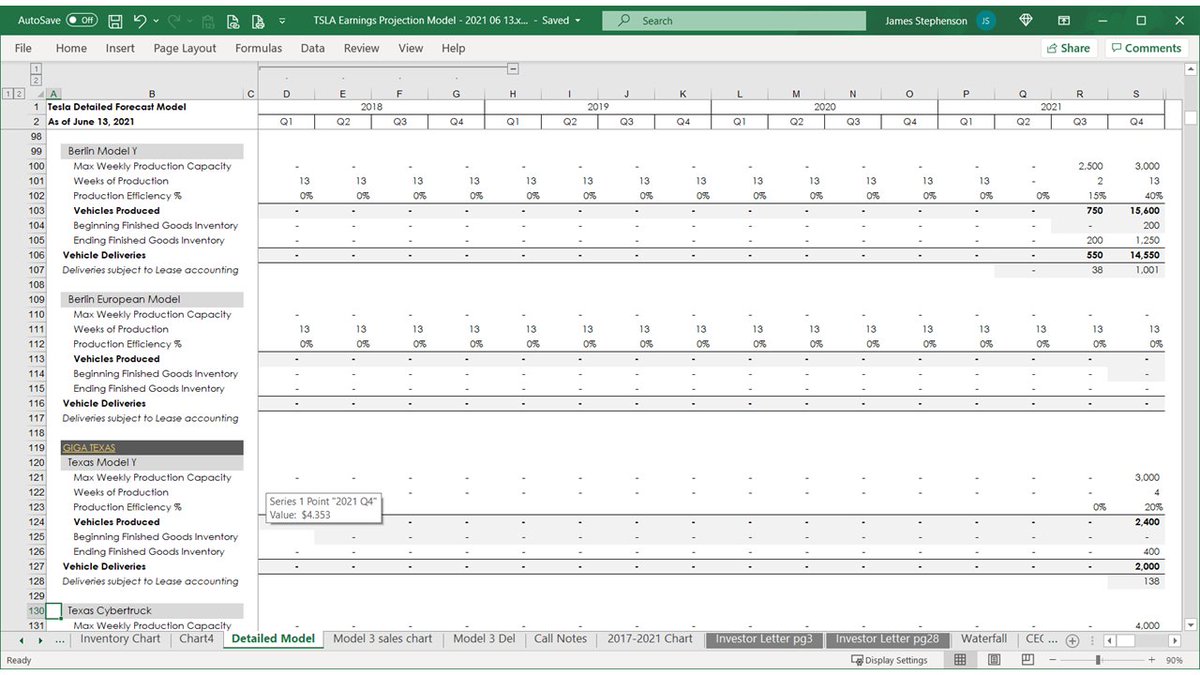Viewport: 1200px width, 675px height.
Task: Open the Help ribbon tab
Action: pyautogui.click(x=453, y=48)
